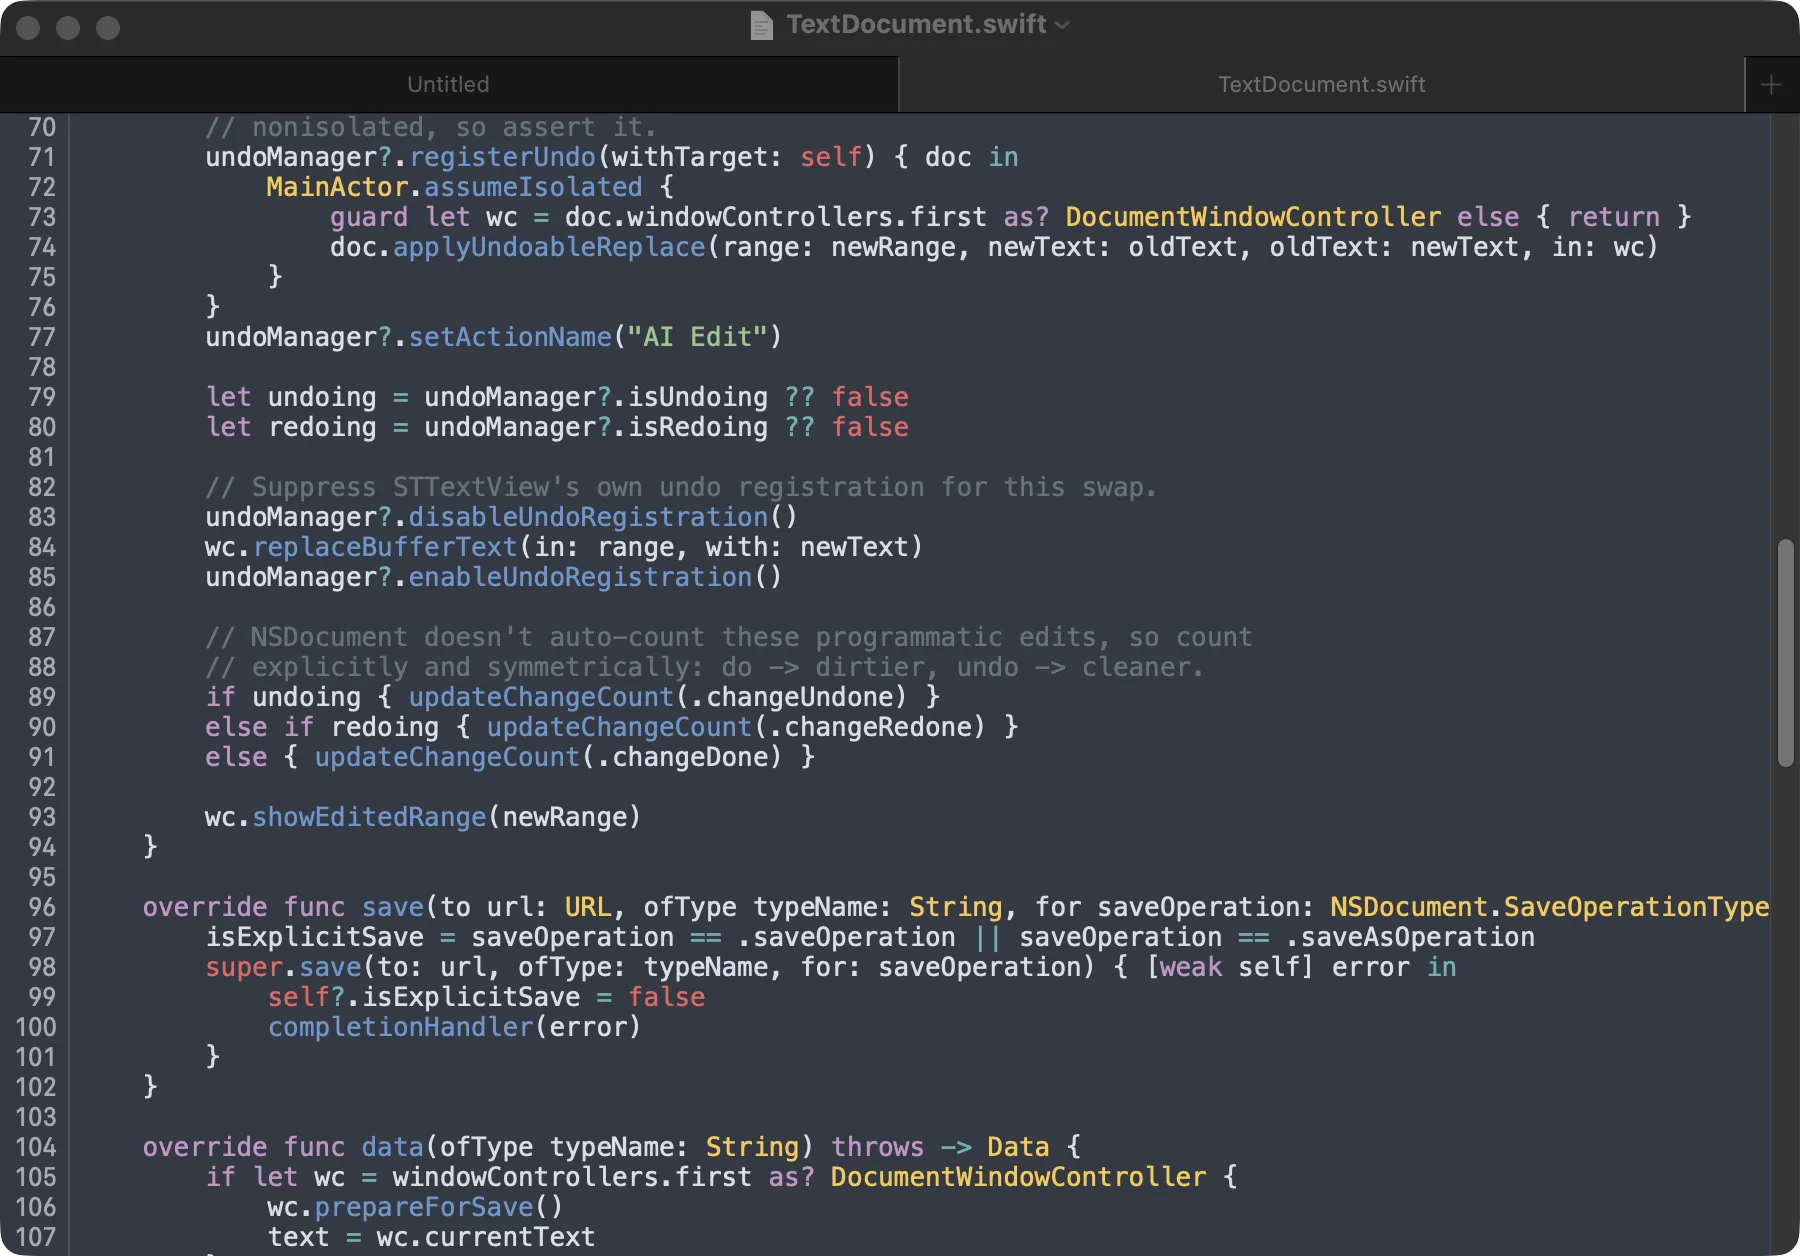Click 'throws' keyword on line 104

click(x=878, y=1147)
